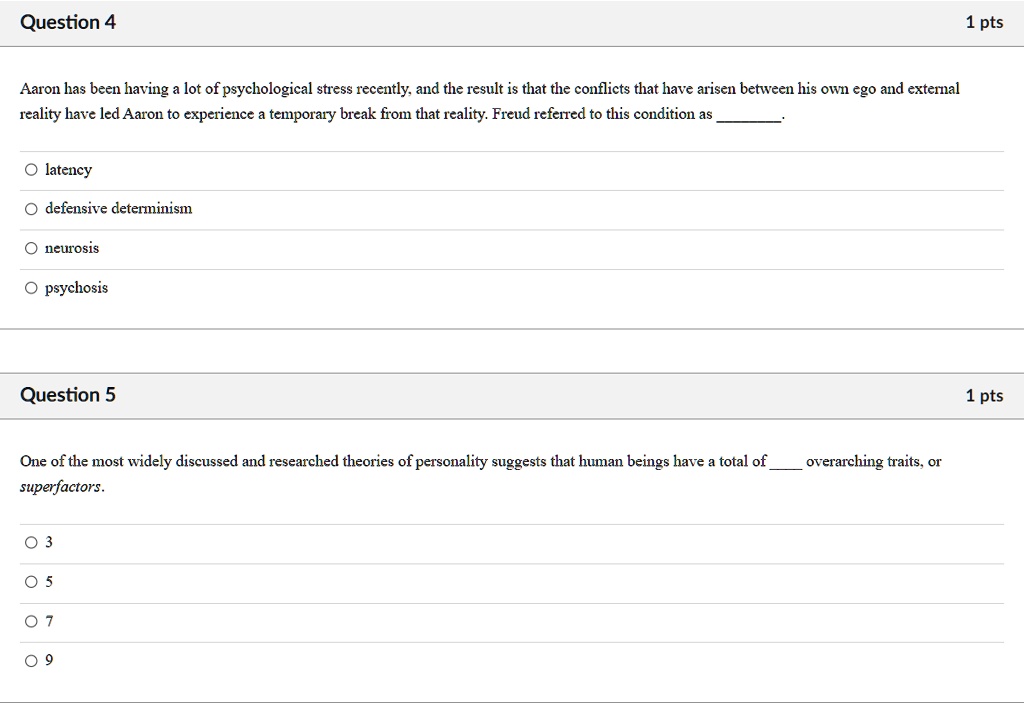Click the 1 pts label for Question 5
Viewport: 1024px width, 703px height.
tap(986, 394)
